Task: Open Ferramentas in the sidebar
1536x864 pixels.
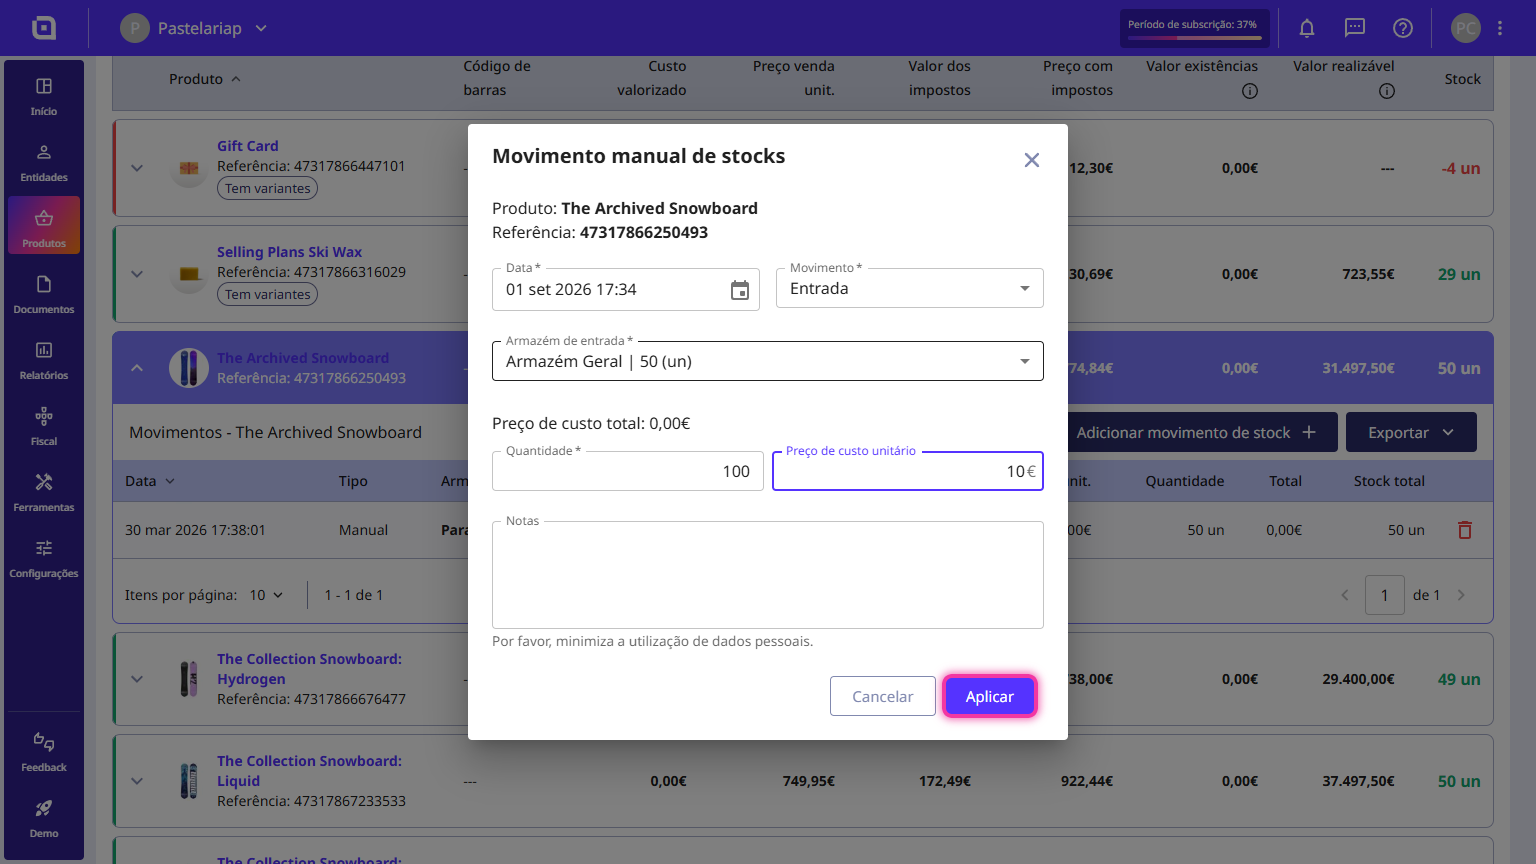Action: [44, 492]
